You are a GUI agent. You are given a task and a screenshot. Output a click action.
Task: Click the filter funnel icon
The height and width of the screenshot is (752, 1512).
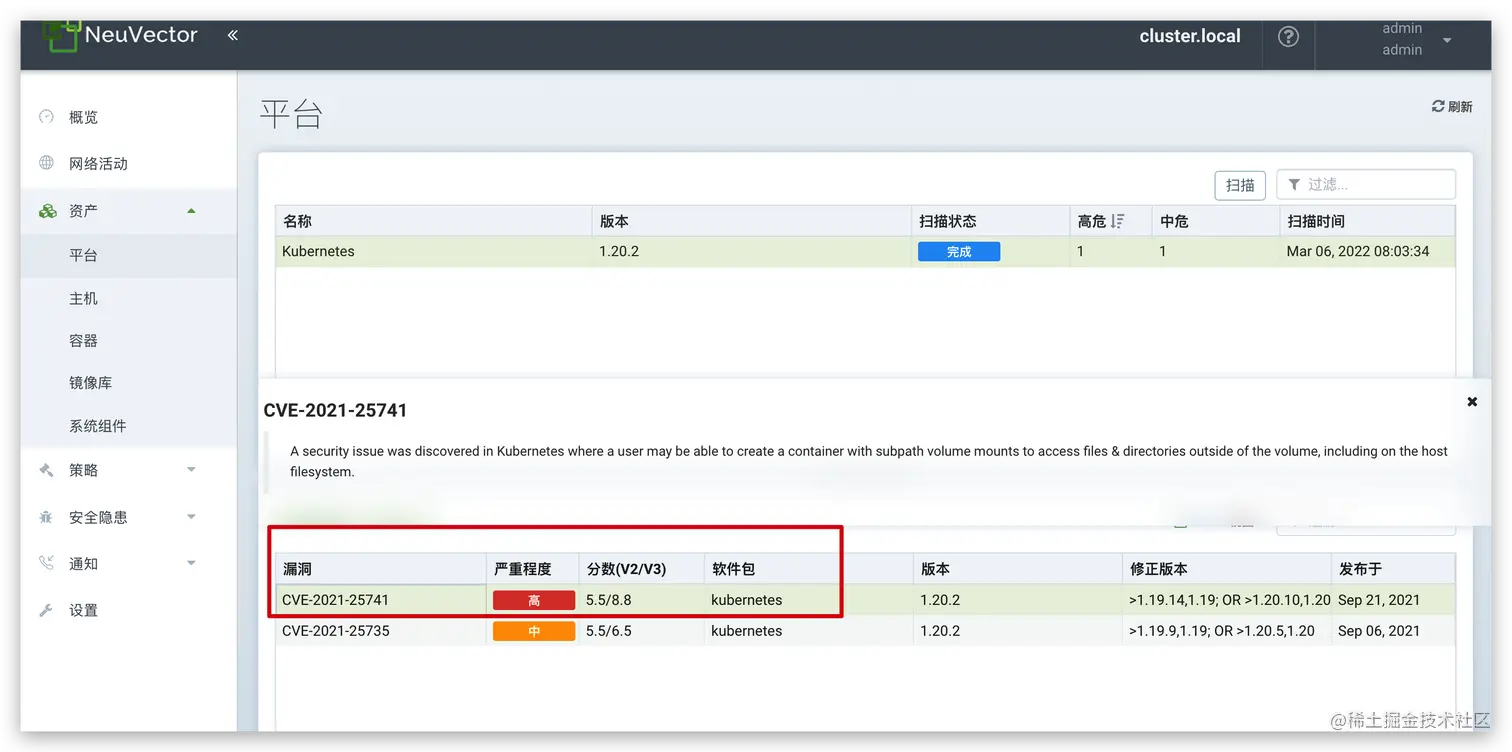[1294, 185]
